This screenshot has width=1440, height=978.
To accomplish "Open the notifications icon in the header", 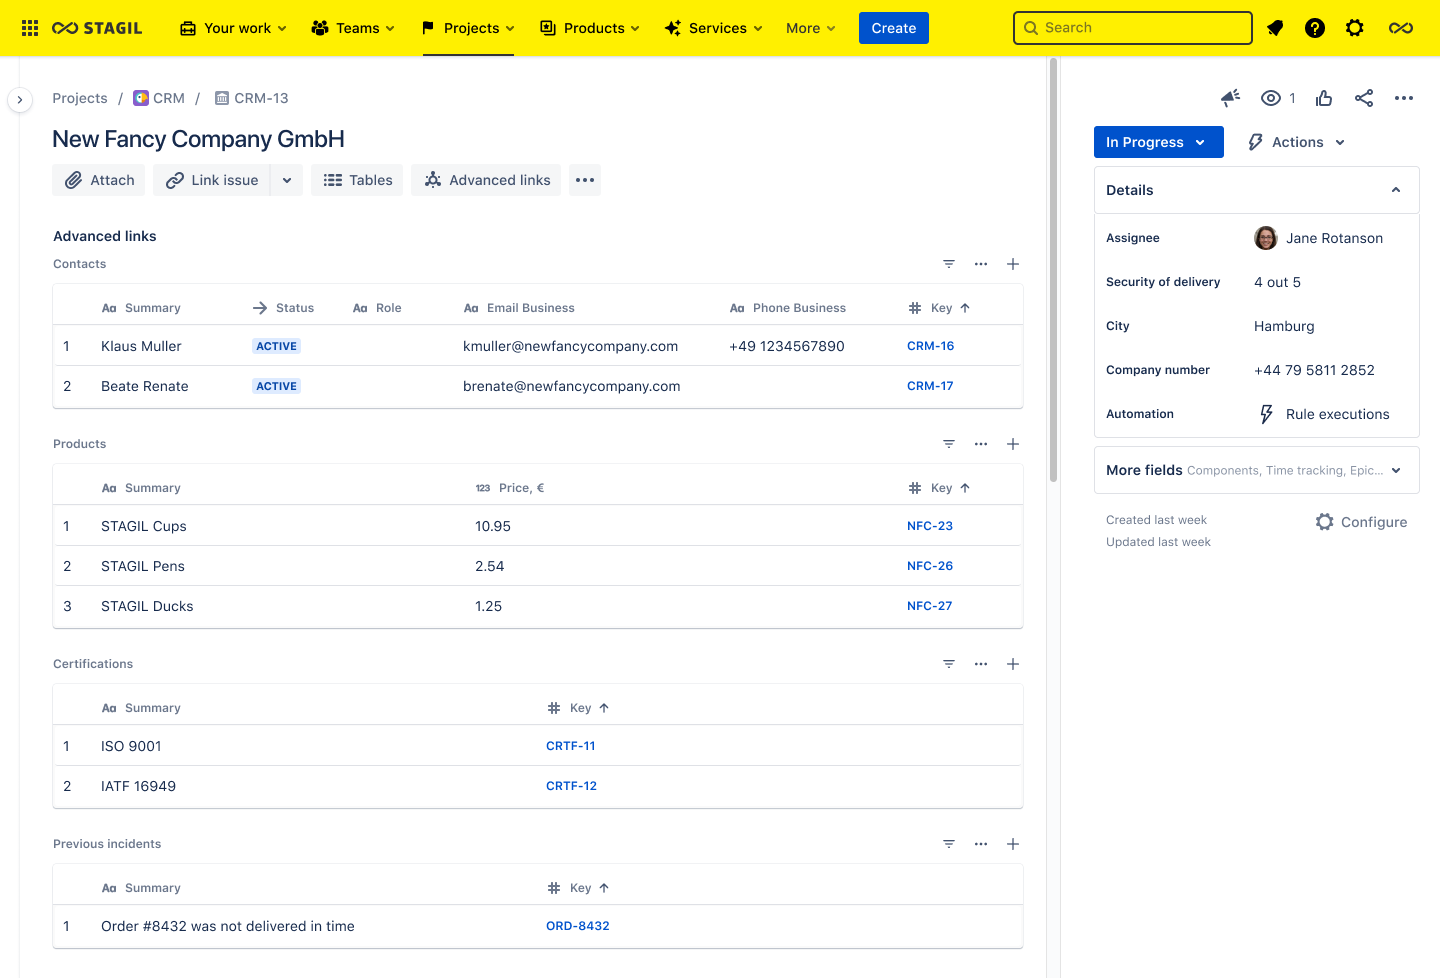I will point(1275,28).
